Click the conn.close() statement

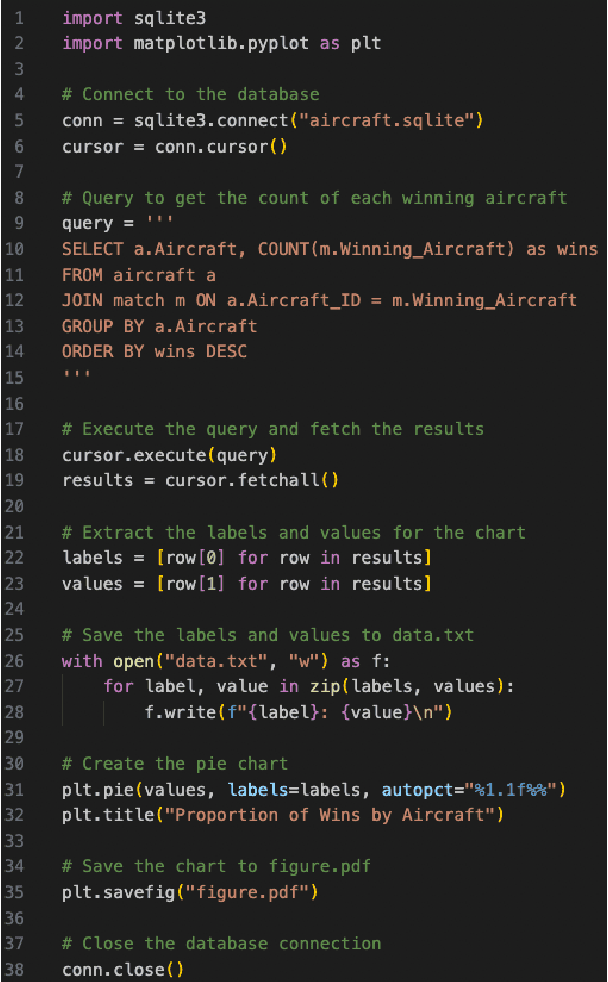[x=123, y=969]
